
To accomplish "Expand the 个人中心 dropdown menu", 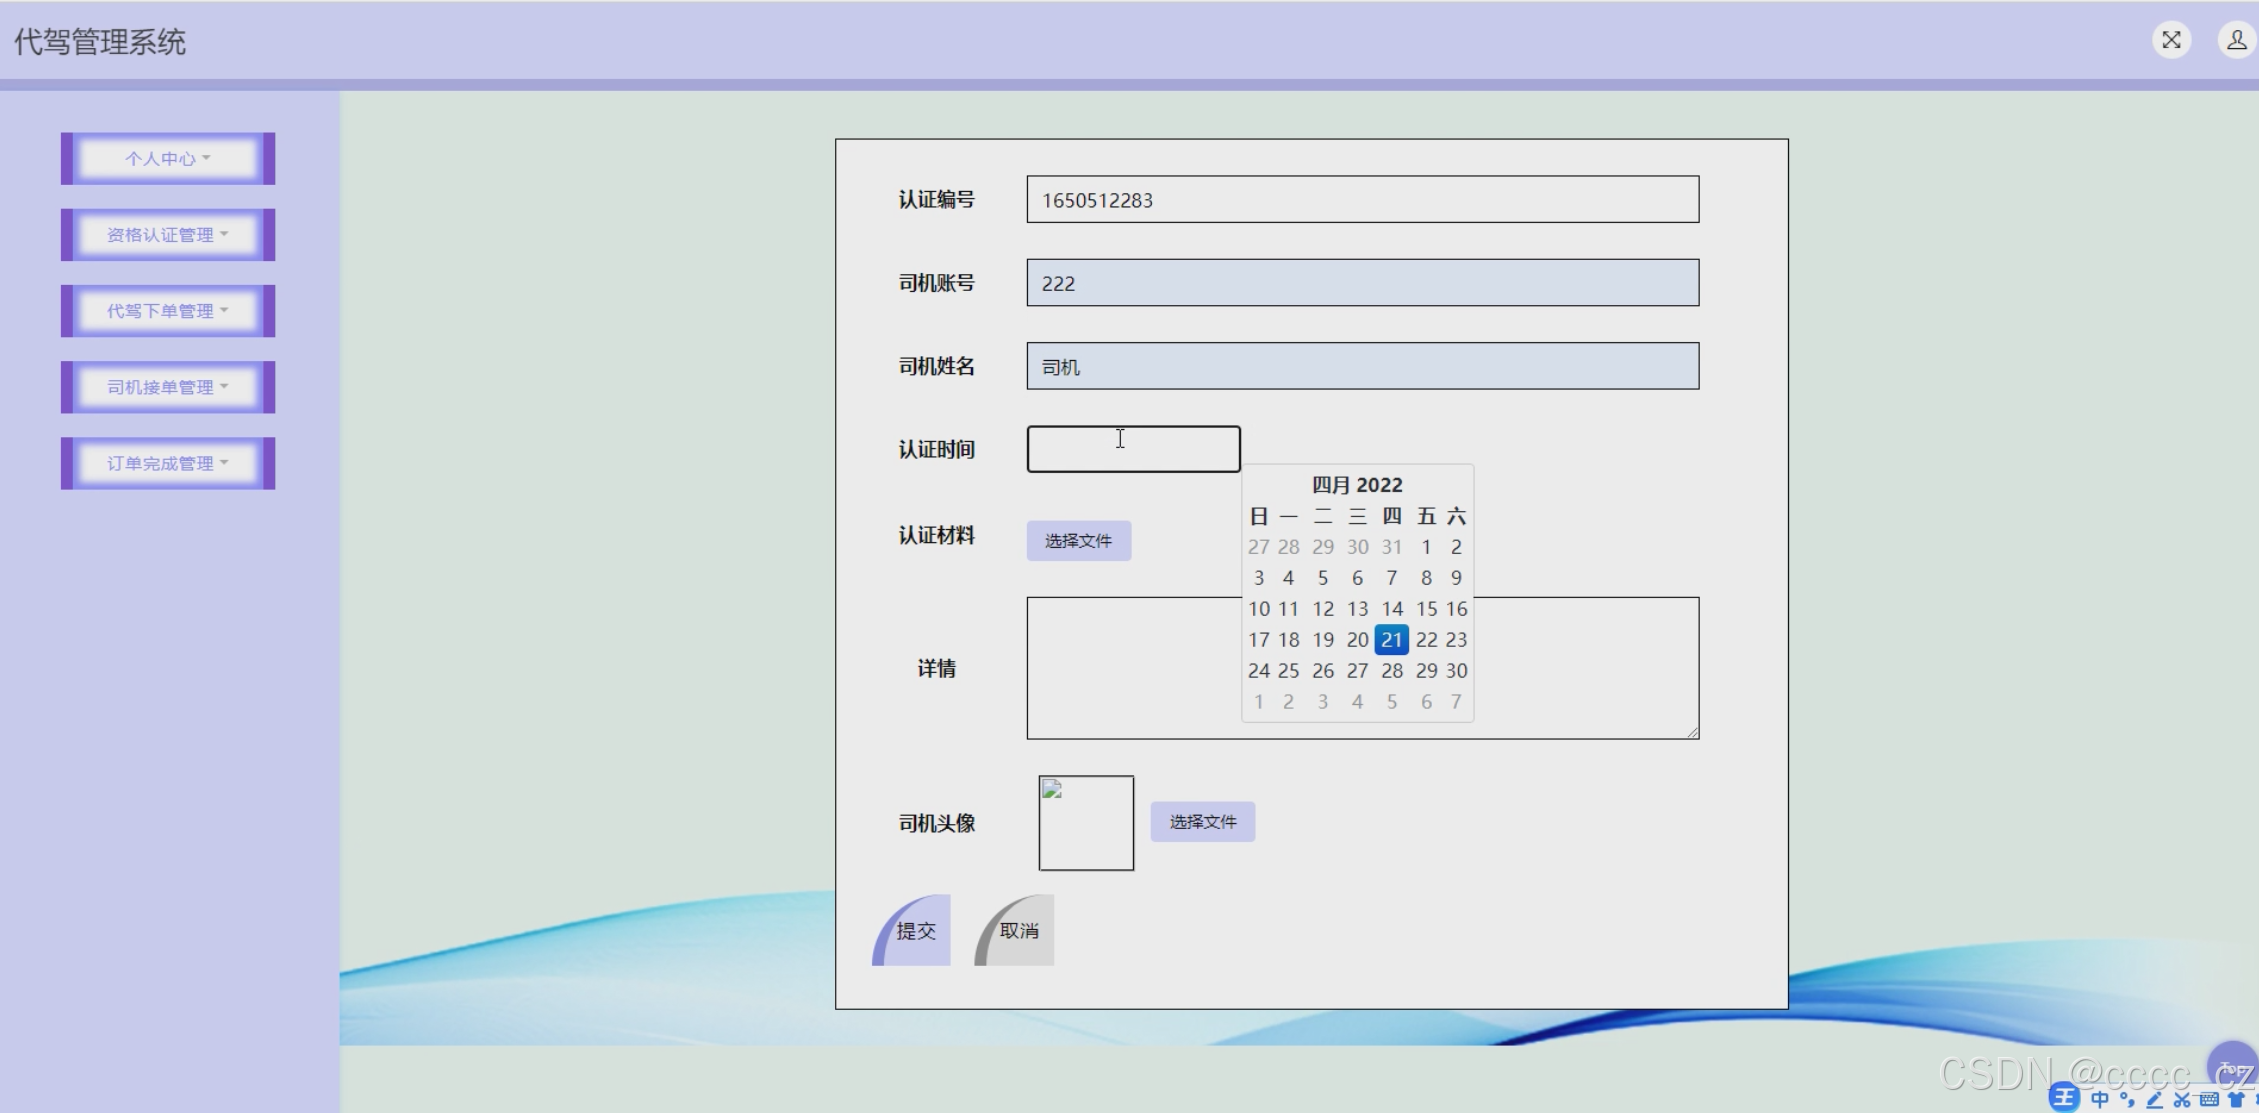I will tap(168, 159).
